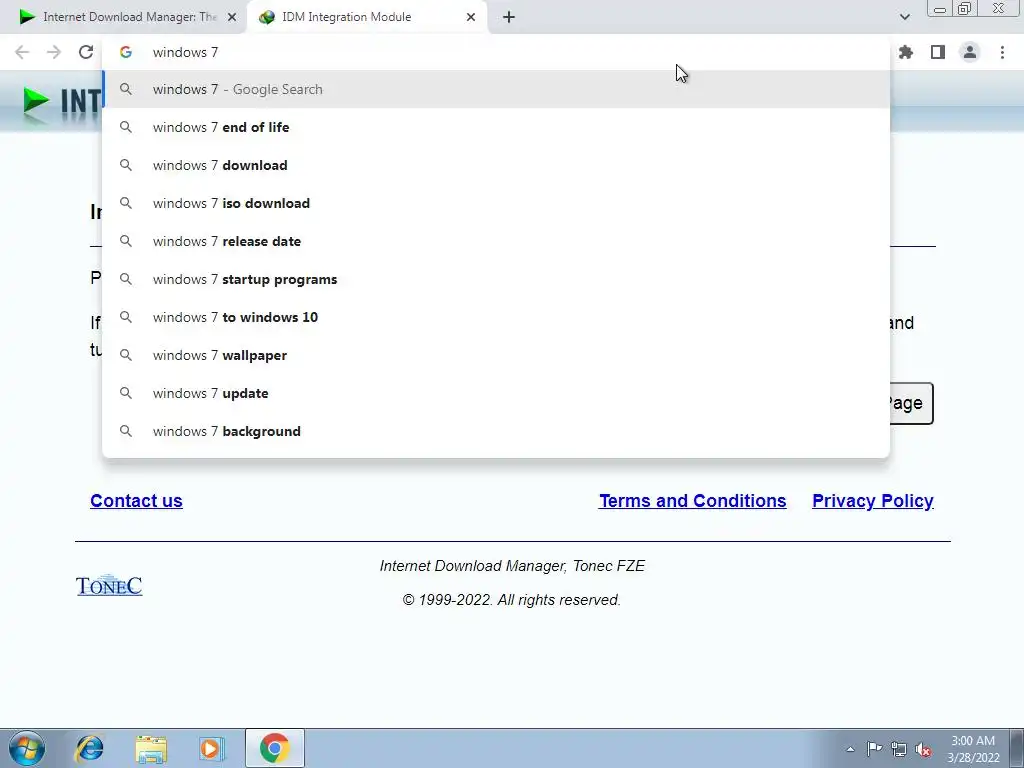Pick 'windows 7 end of life' suggestion
Viewport: 1024px width, 768px height.
[x=496, y=127]
